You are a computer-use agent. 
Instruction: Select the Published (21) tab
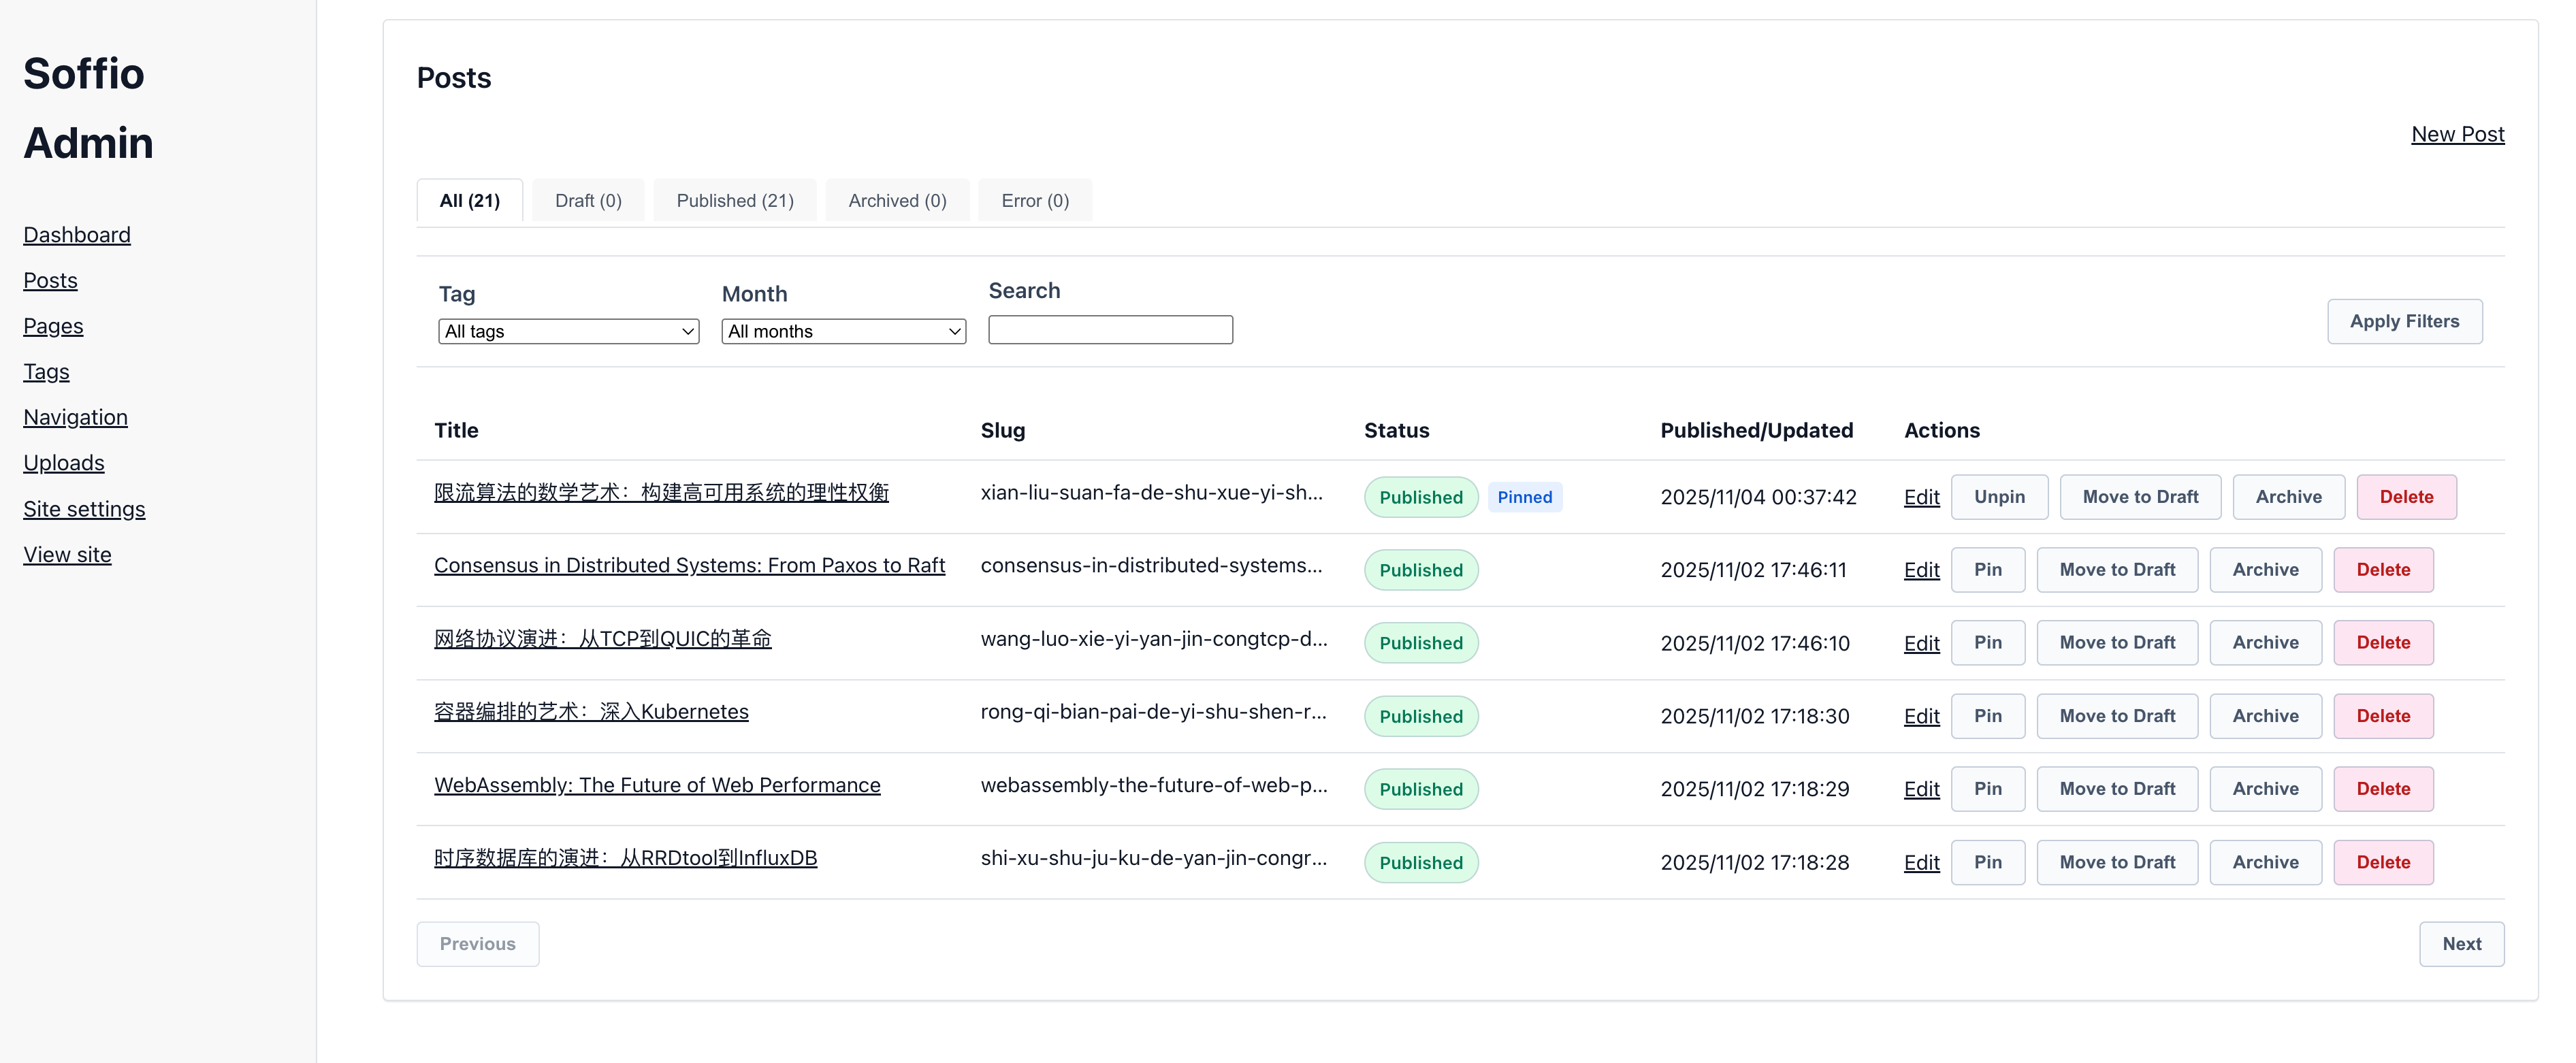(735, 201)
